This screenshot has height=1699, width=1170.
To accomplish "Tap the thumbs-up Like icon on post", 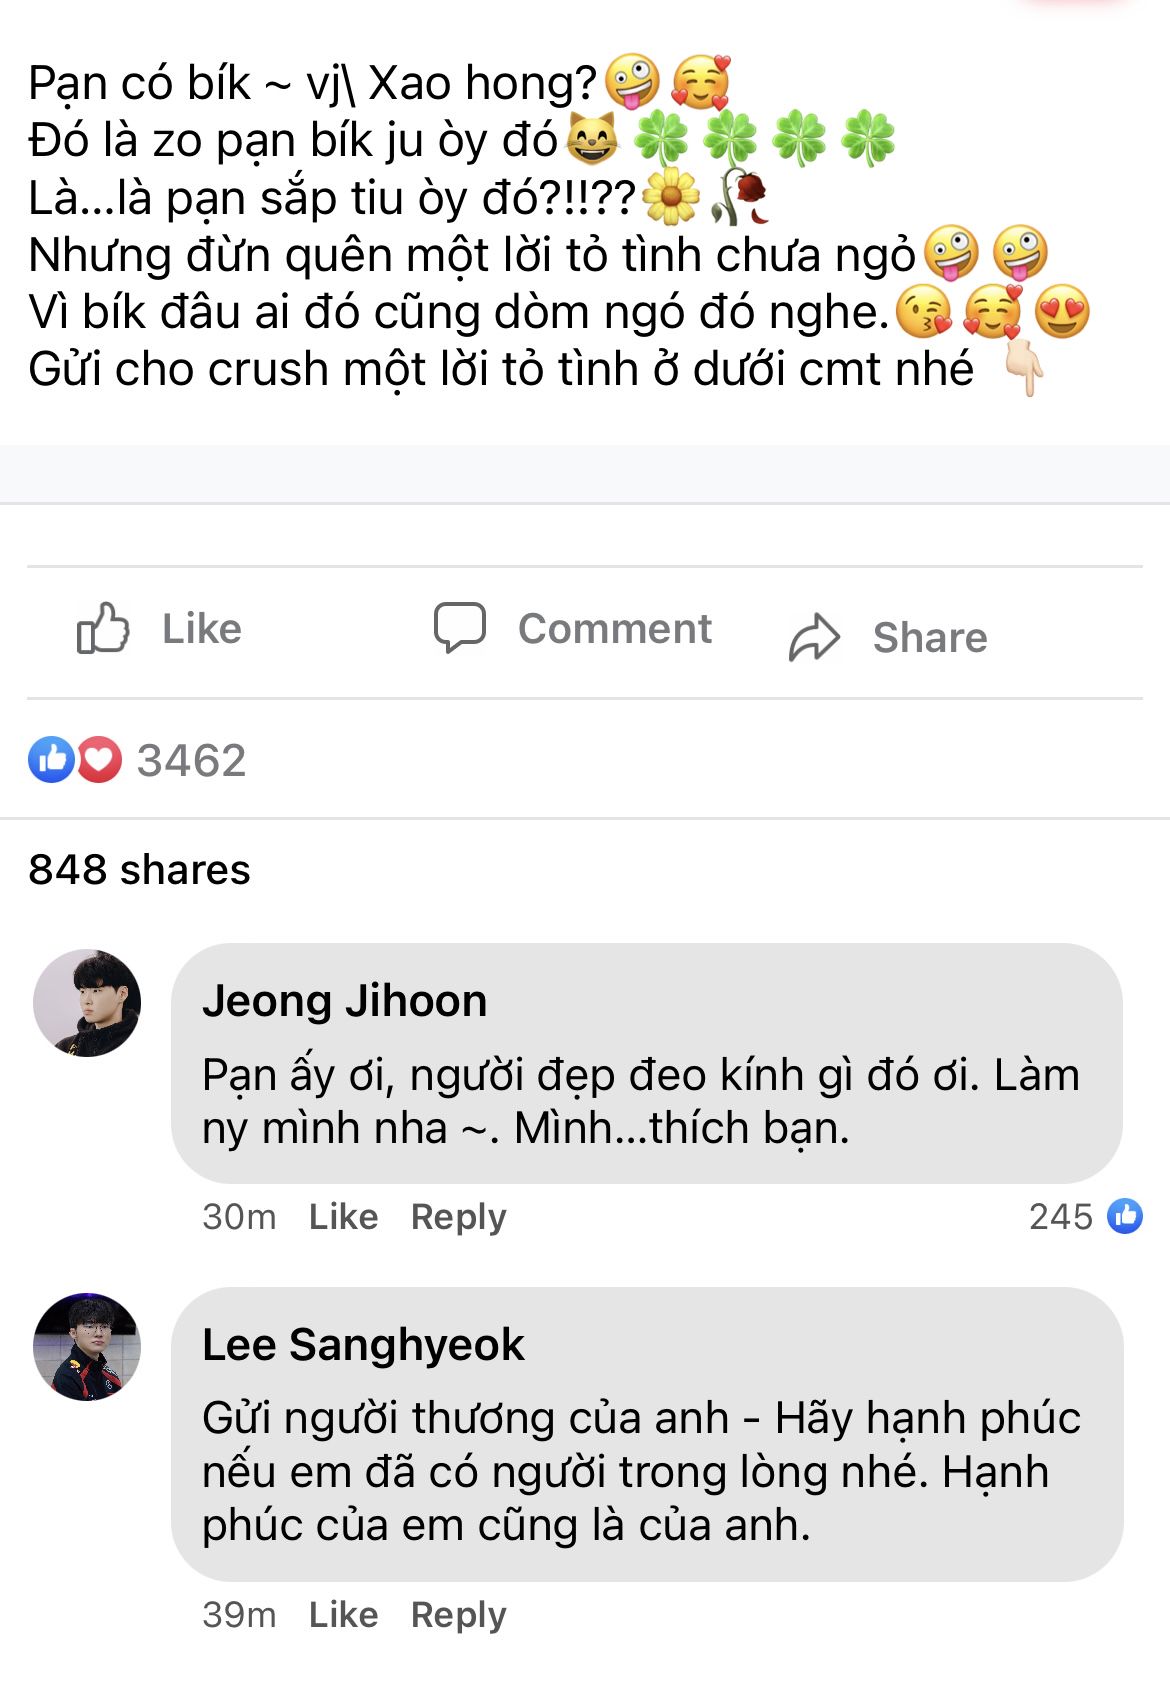I will click(x=103, y=629).
